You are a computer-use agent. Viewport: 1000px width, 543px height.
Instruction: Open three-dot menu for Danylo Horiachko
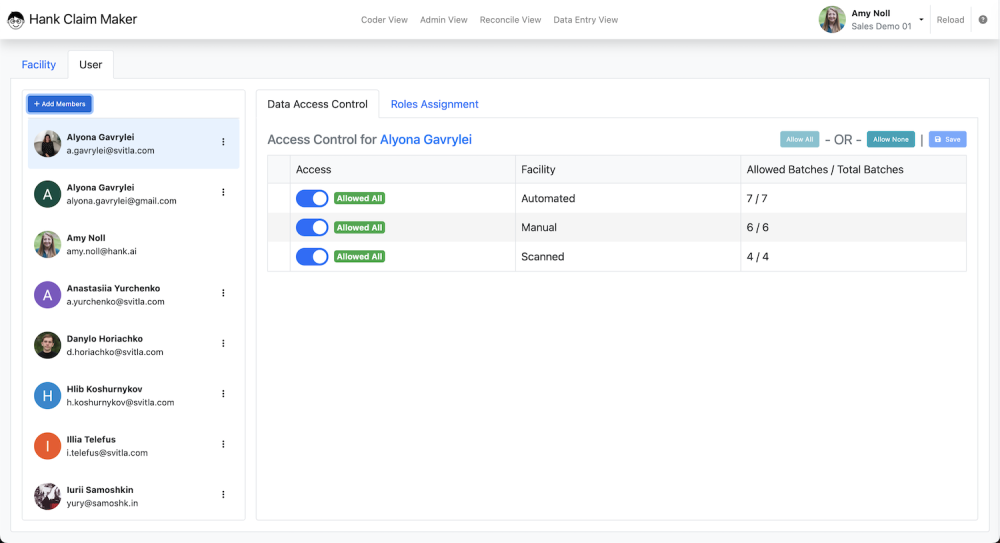pyautogui.click(x=223, y=343)
